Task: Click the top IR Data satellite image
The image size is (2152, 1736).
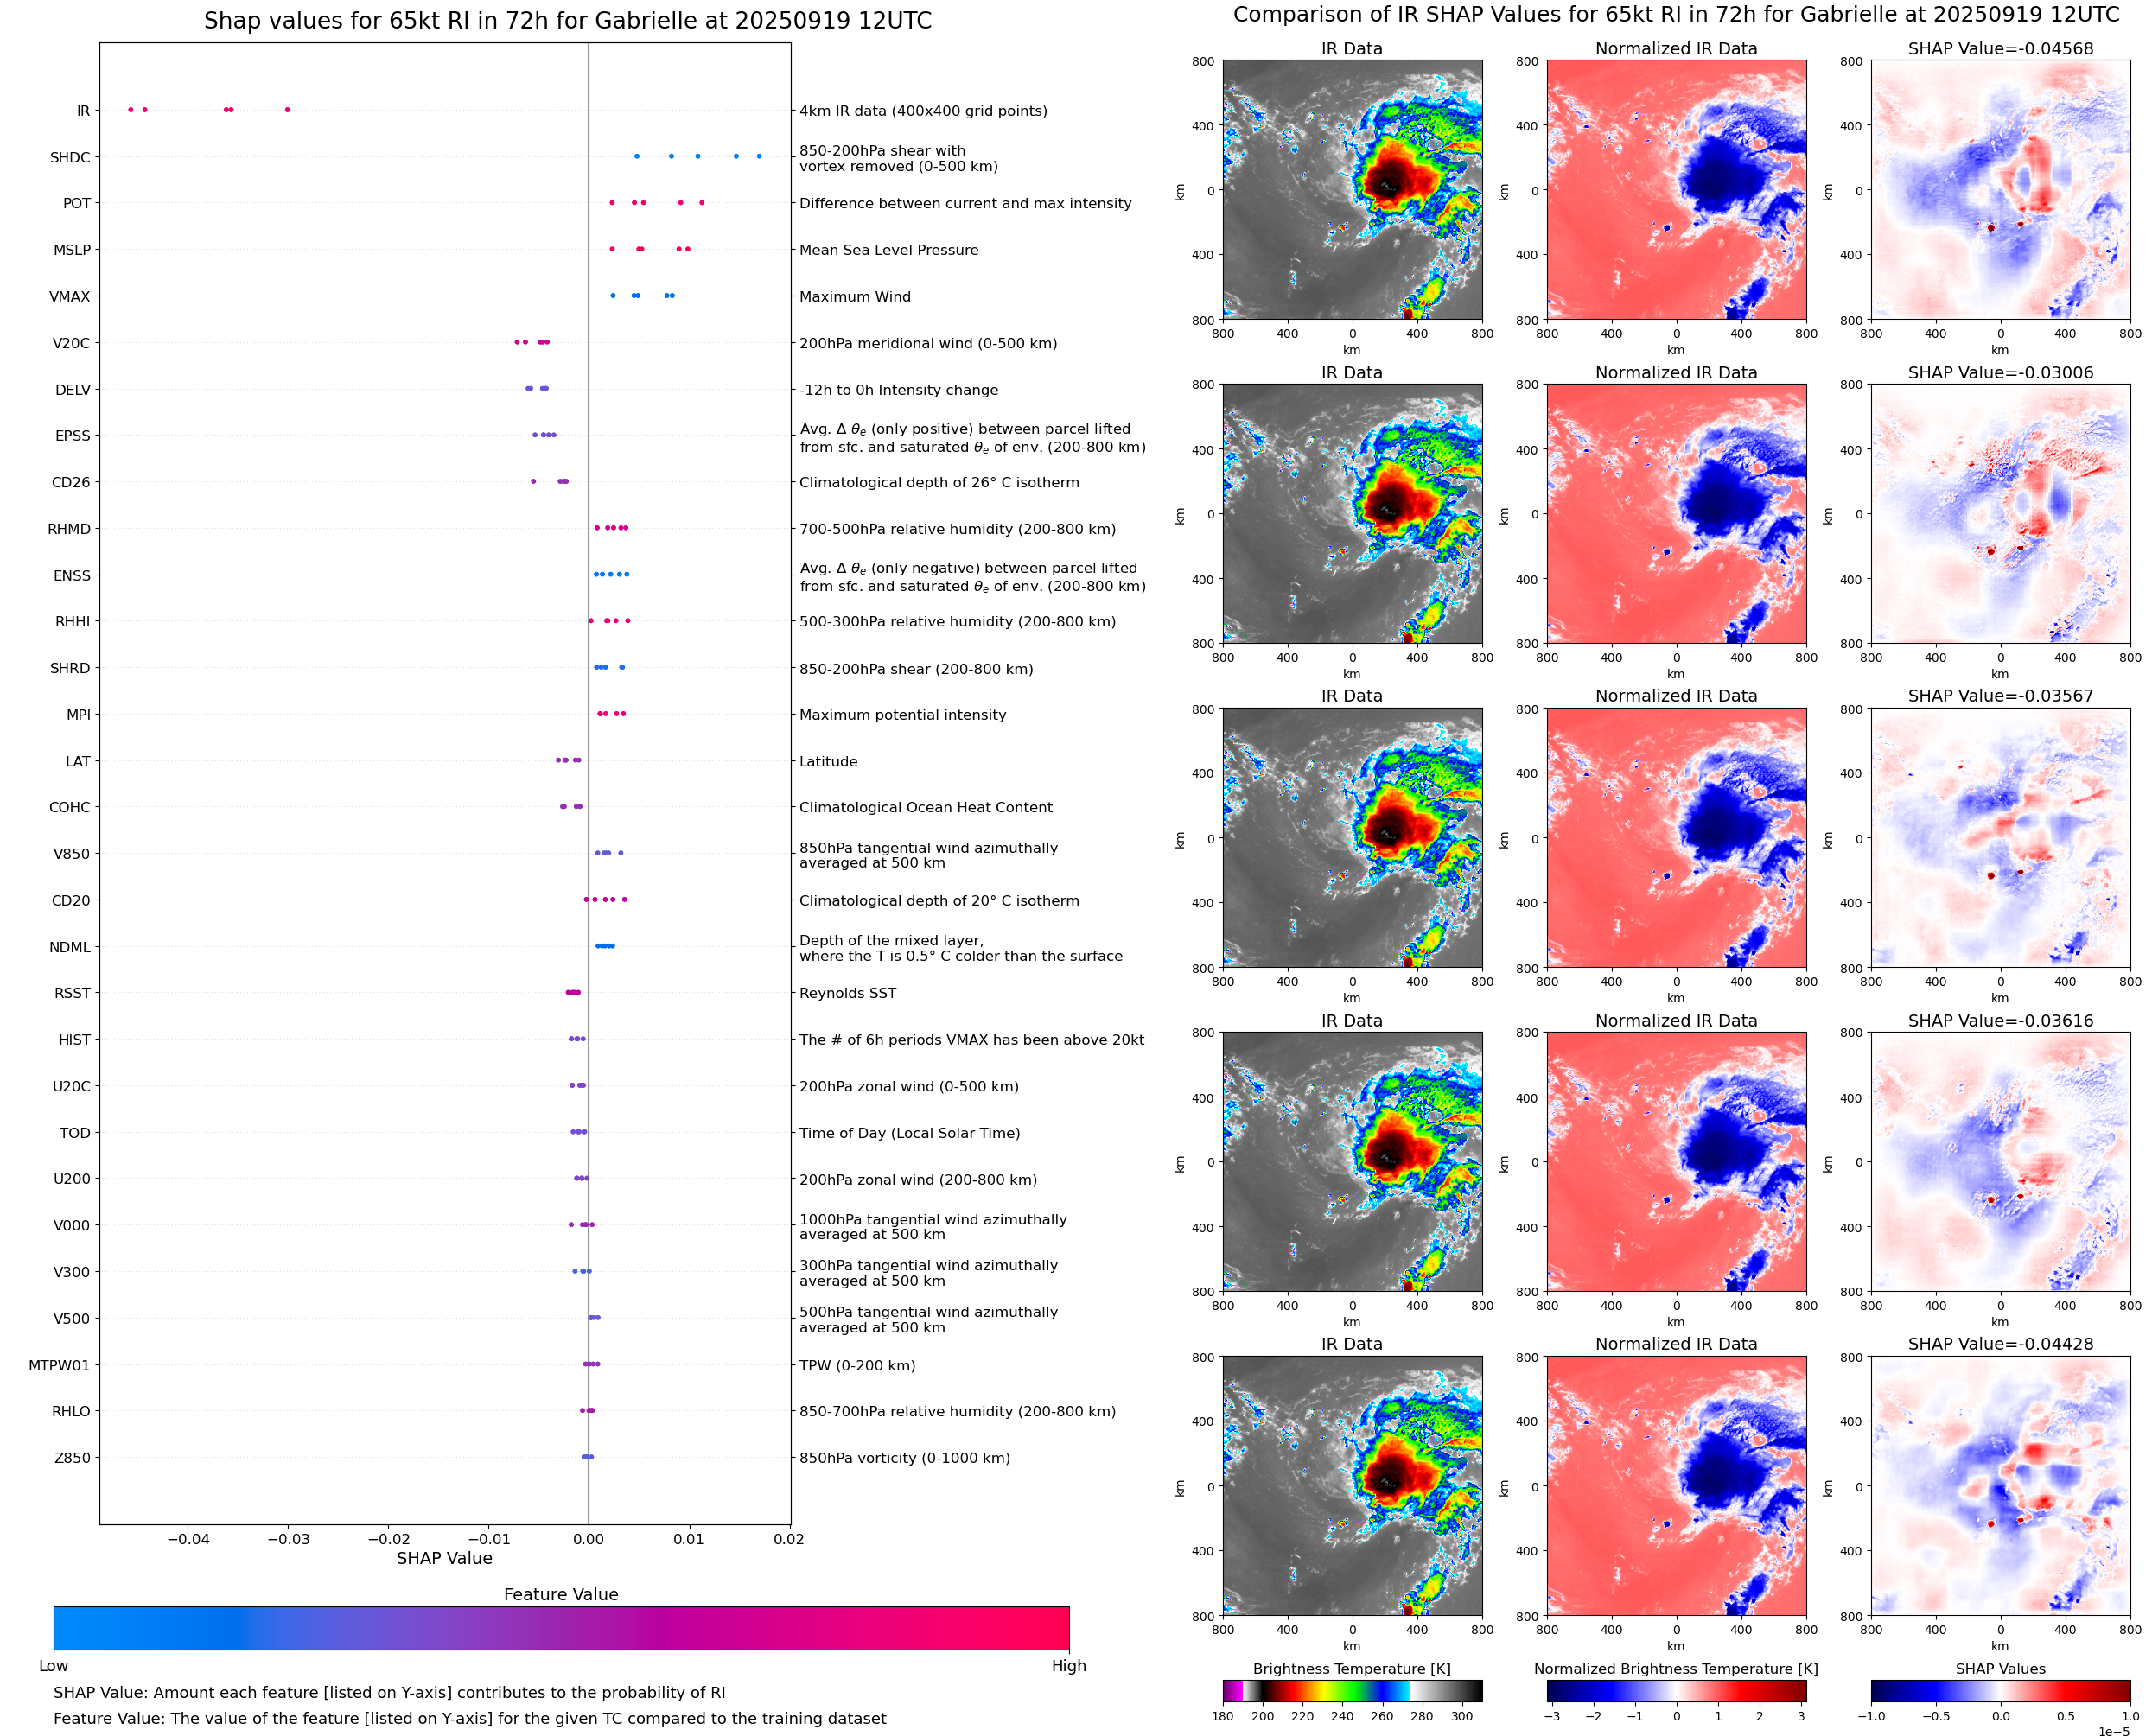Action: 1352,190
